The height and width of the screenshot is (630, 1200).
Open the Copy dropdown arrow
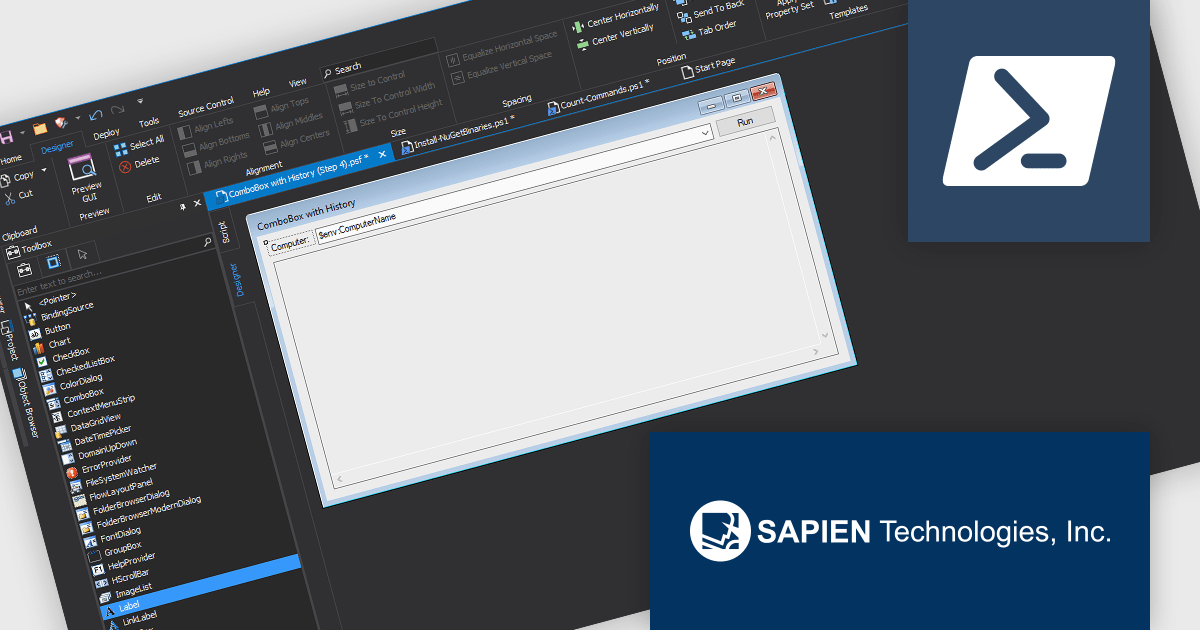(x=43, y=170)
